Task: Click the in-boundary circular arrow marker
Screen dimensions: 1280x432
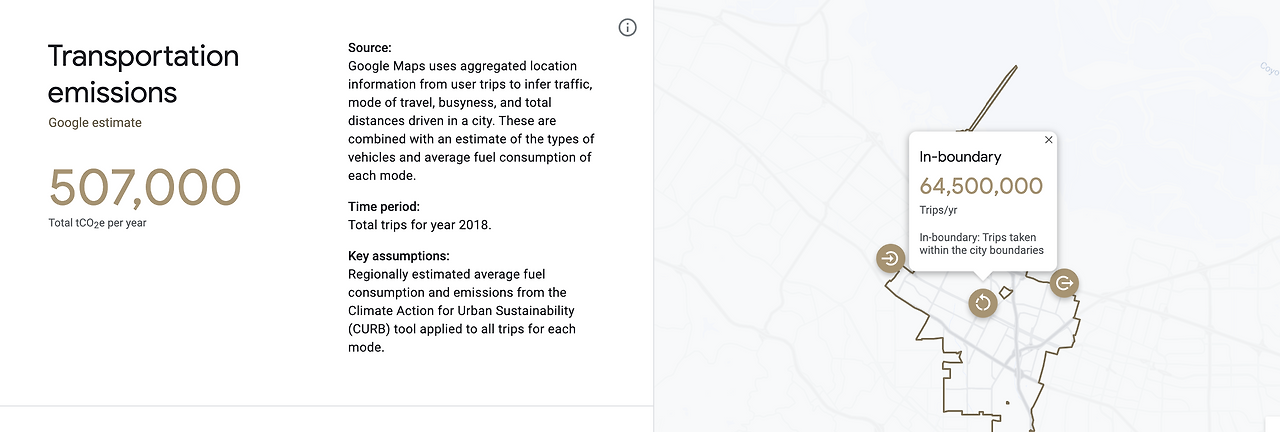Action: point(982,303)
